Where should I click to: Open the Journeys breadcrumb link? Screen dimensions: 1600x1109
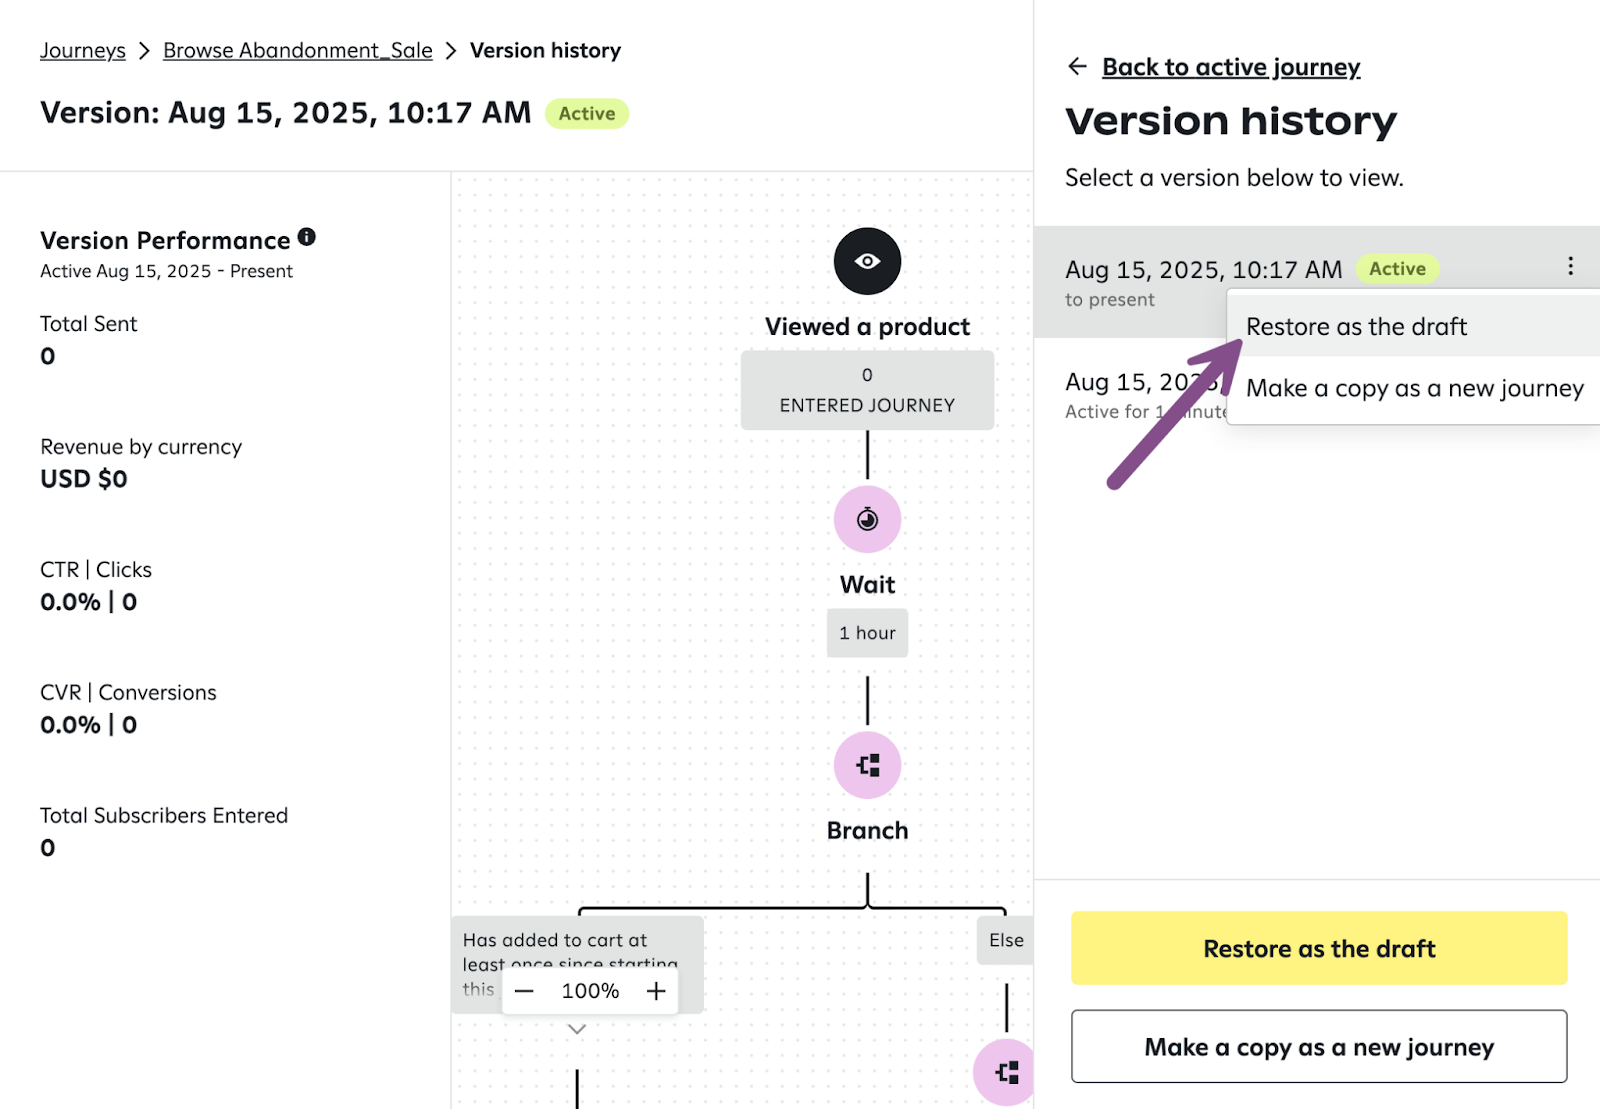tap(83, 51)
